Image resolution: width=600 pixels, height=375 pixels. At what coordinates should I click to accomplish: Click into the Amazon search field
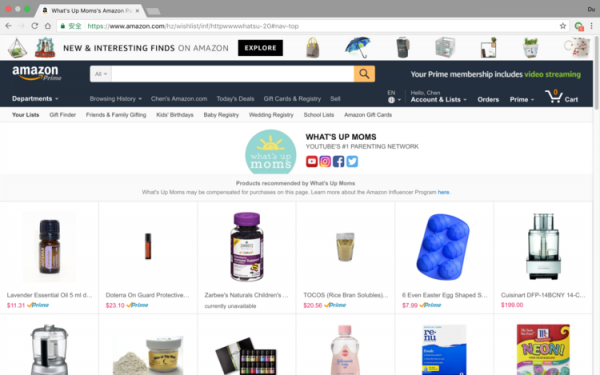233,74
